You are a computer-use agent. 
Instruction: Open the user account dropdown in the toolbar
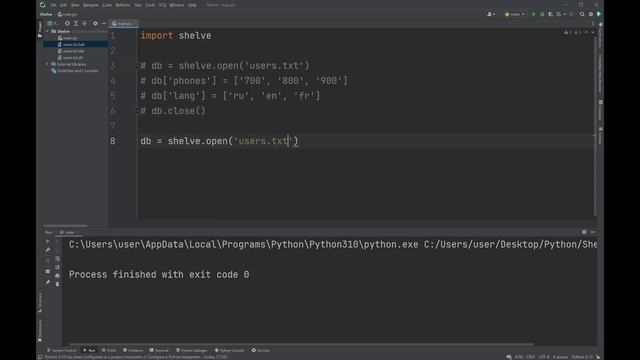(x=491, y=14)
